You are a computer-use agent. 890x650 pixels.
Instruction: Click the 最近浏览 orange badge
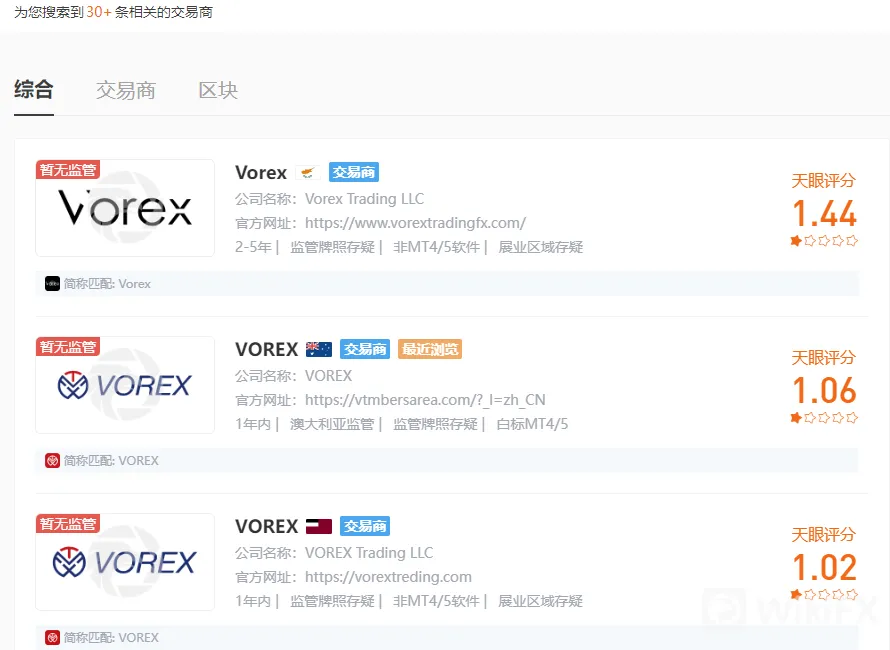(x=430, y=349)
